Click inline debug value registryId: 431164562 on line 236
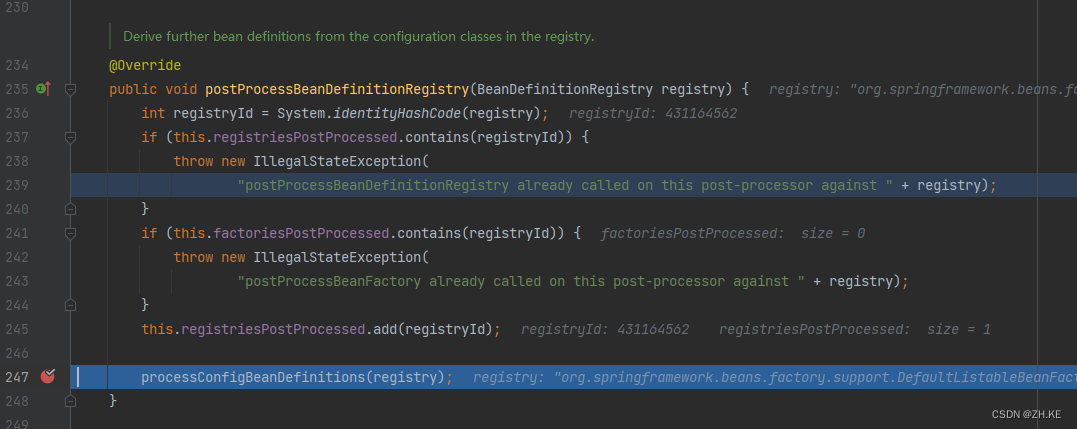This screenshot has height=429, width=1077. point(653,113)
